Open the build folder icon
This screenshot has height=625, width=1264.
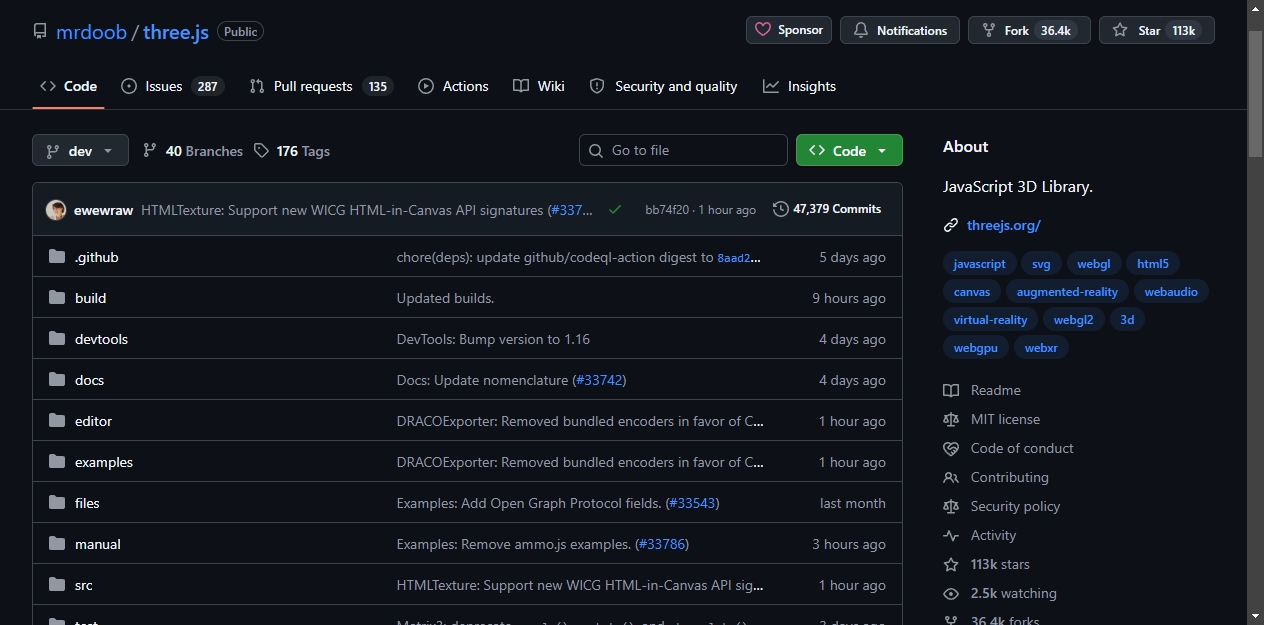57,298
